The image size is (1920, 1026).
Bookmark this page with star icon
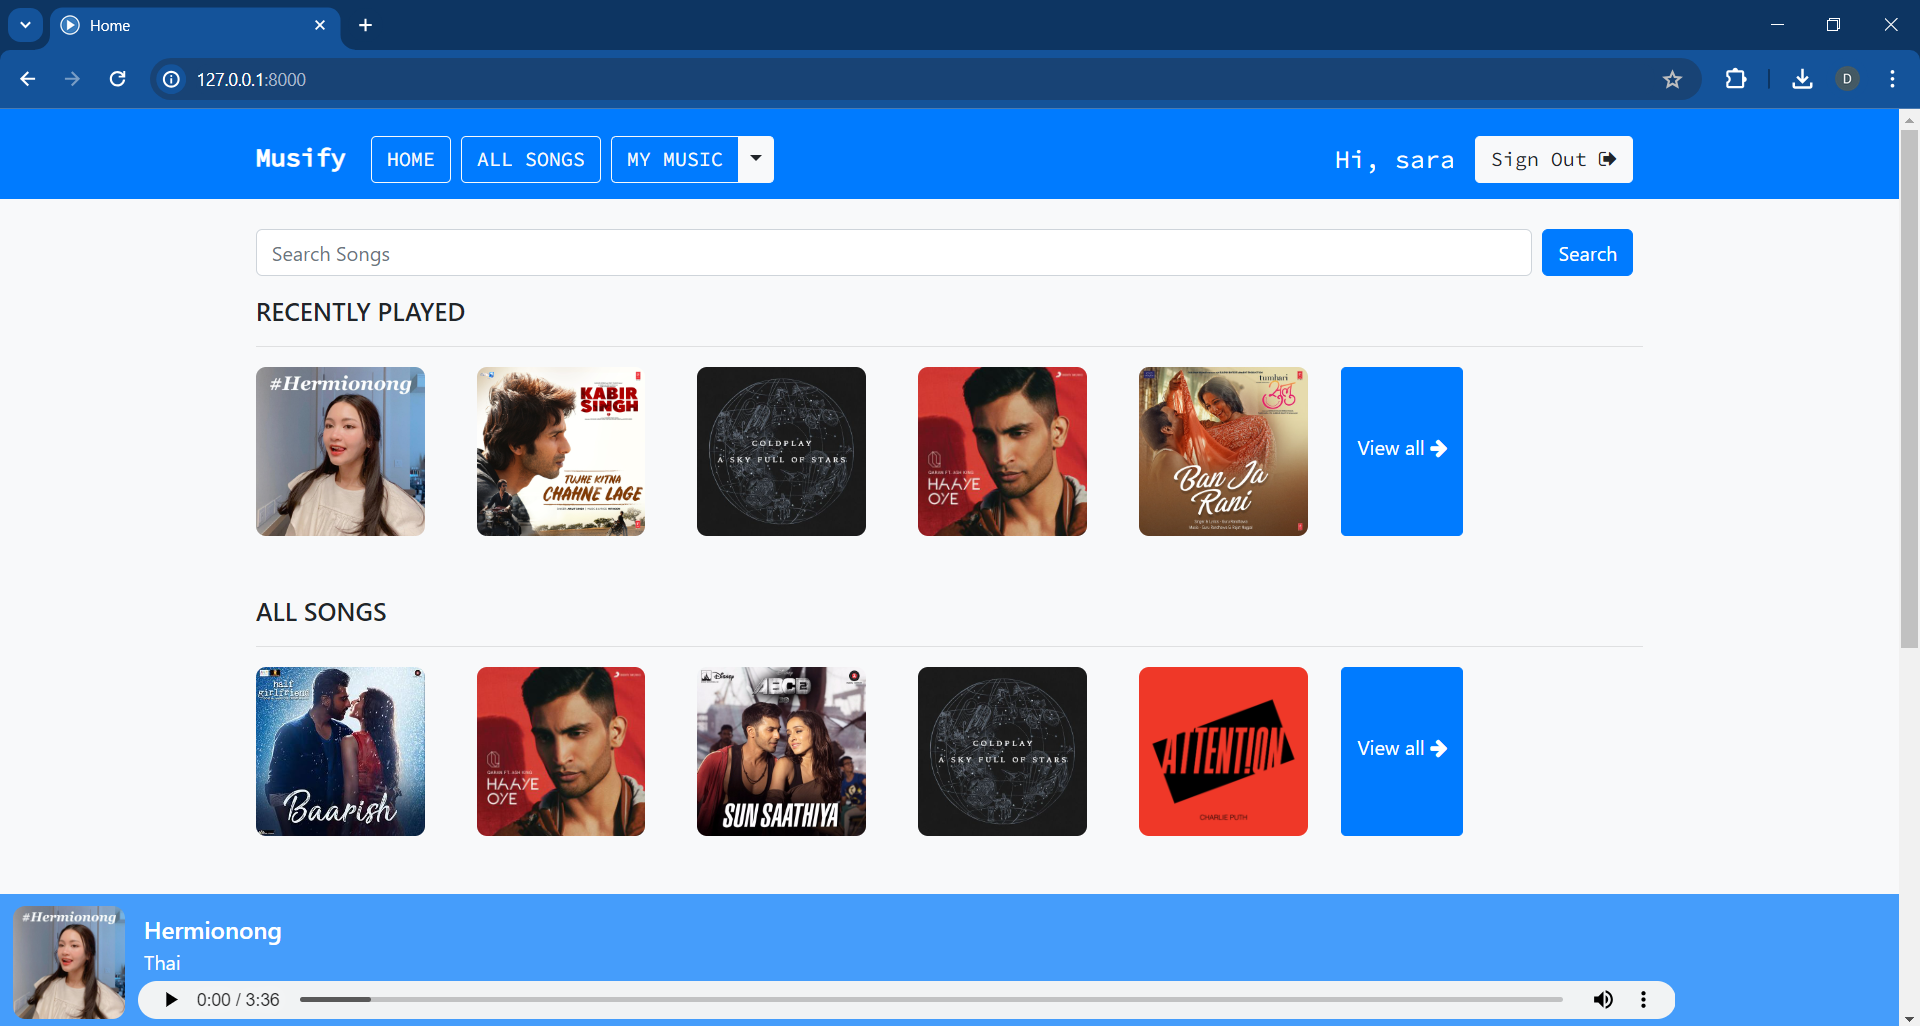coord(1672,79)
